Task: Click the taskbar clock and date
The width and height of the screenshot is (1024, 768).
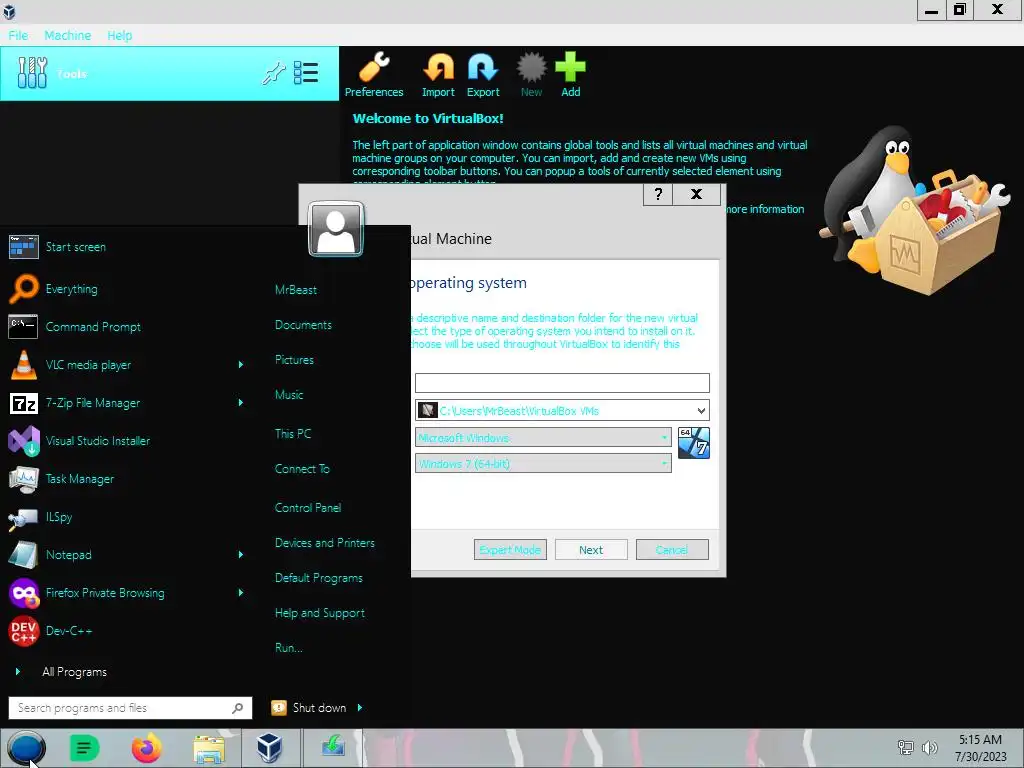Action: (x=980, y=748)
